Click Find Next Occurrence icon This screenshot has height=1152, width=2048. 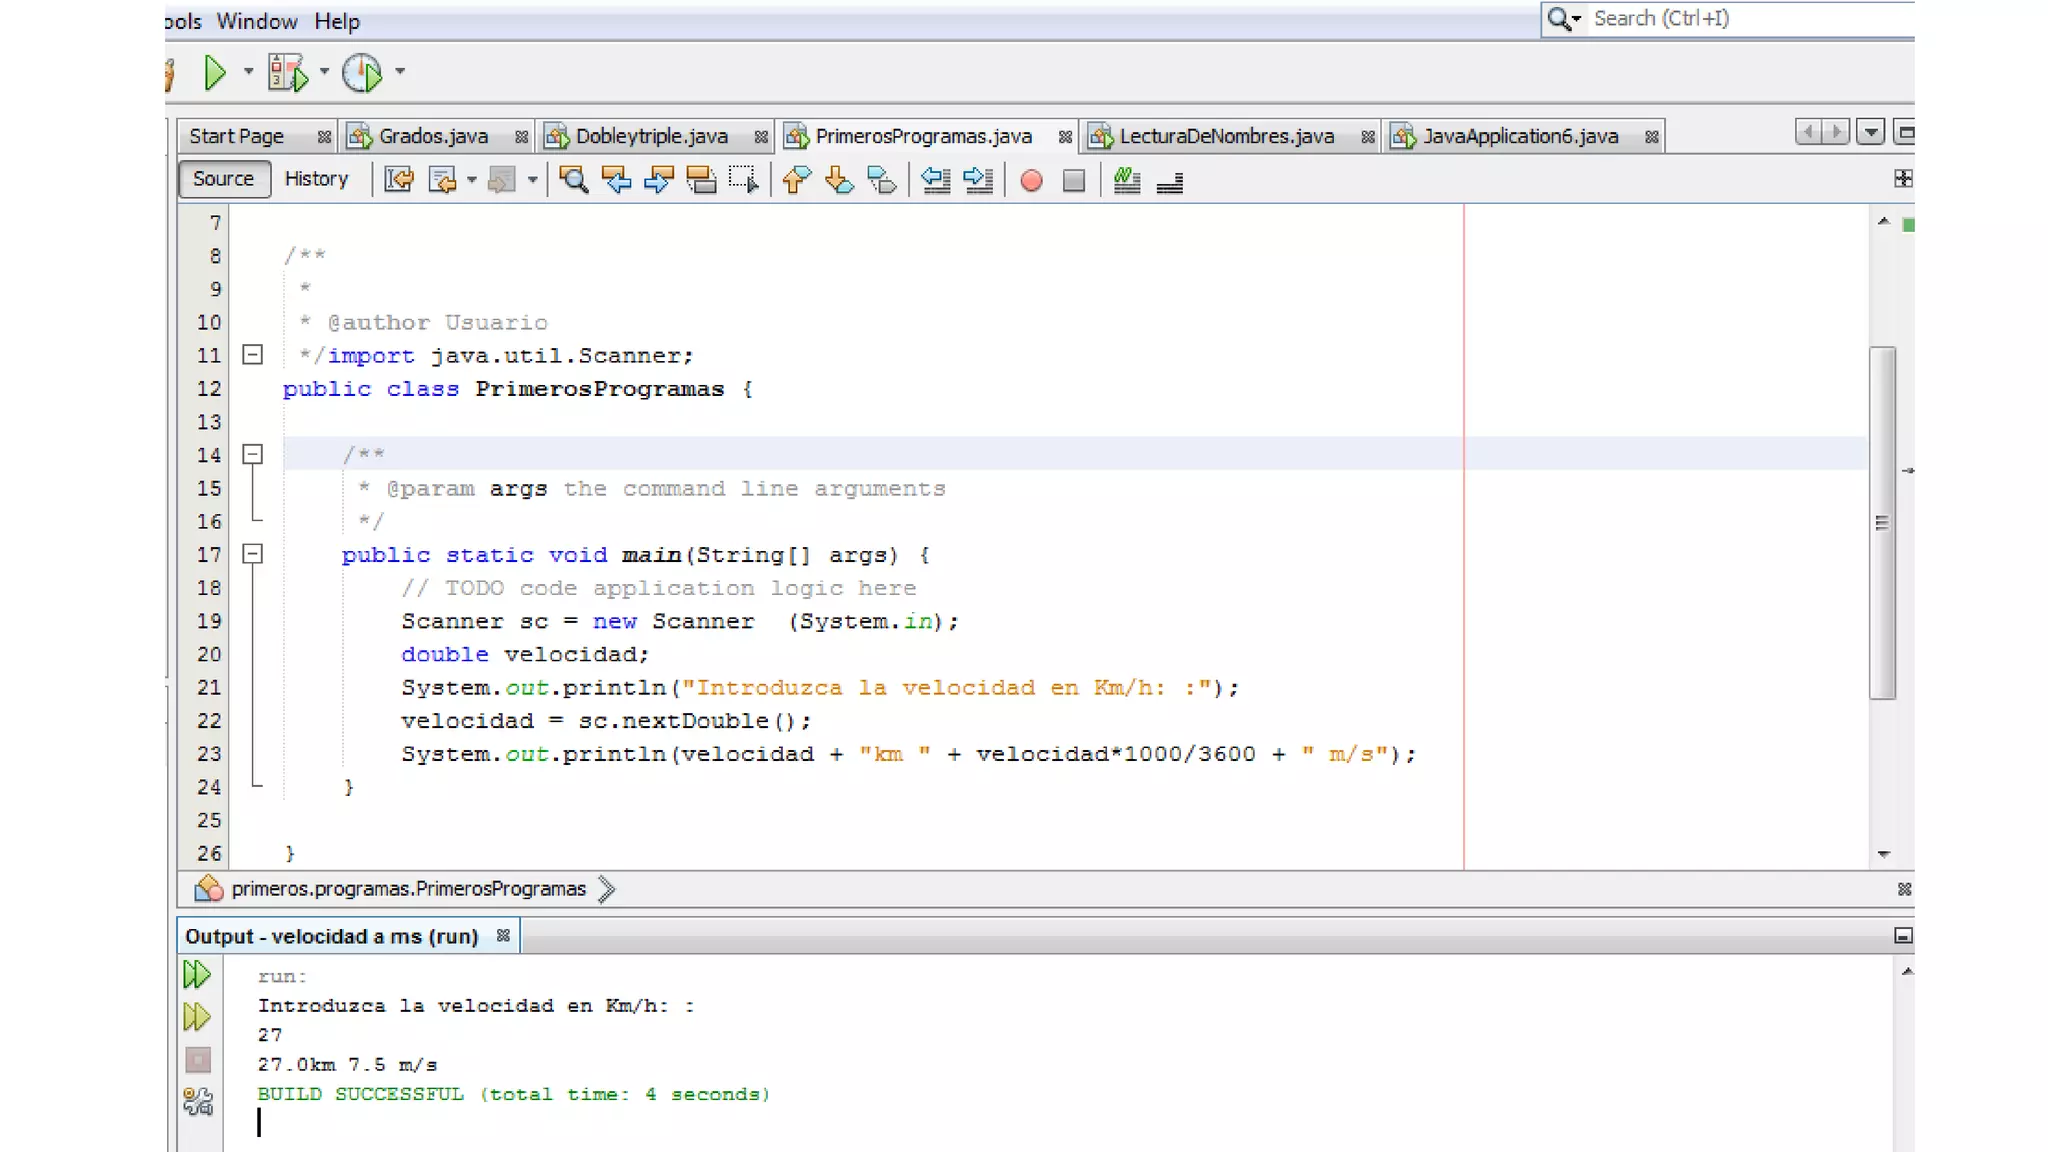pyautogui.click(x=658, y=180)
